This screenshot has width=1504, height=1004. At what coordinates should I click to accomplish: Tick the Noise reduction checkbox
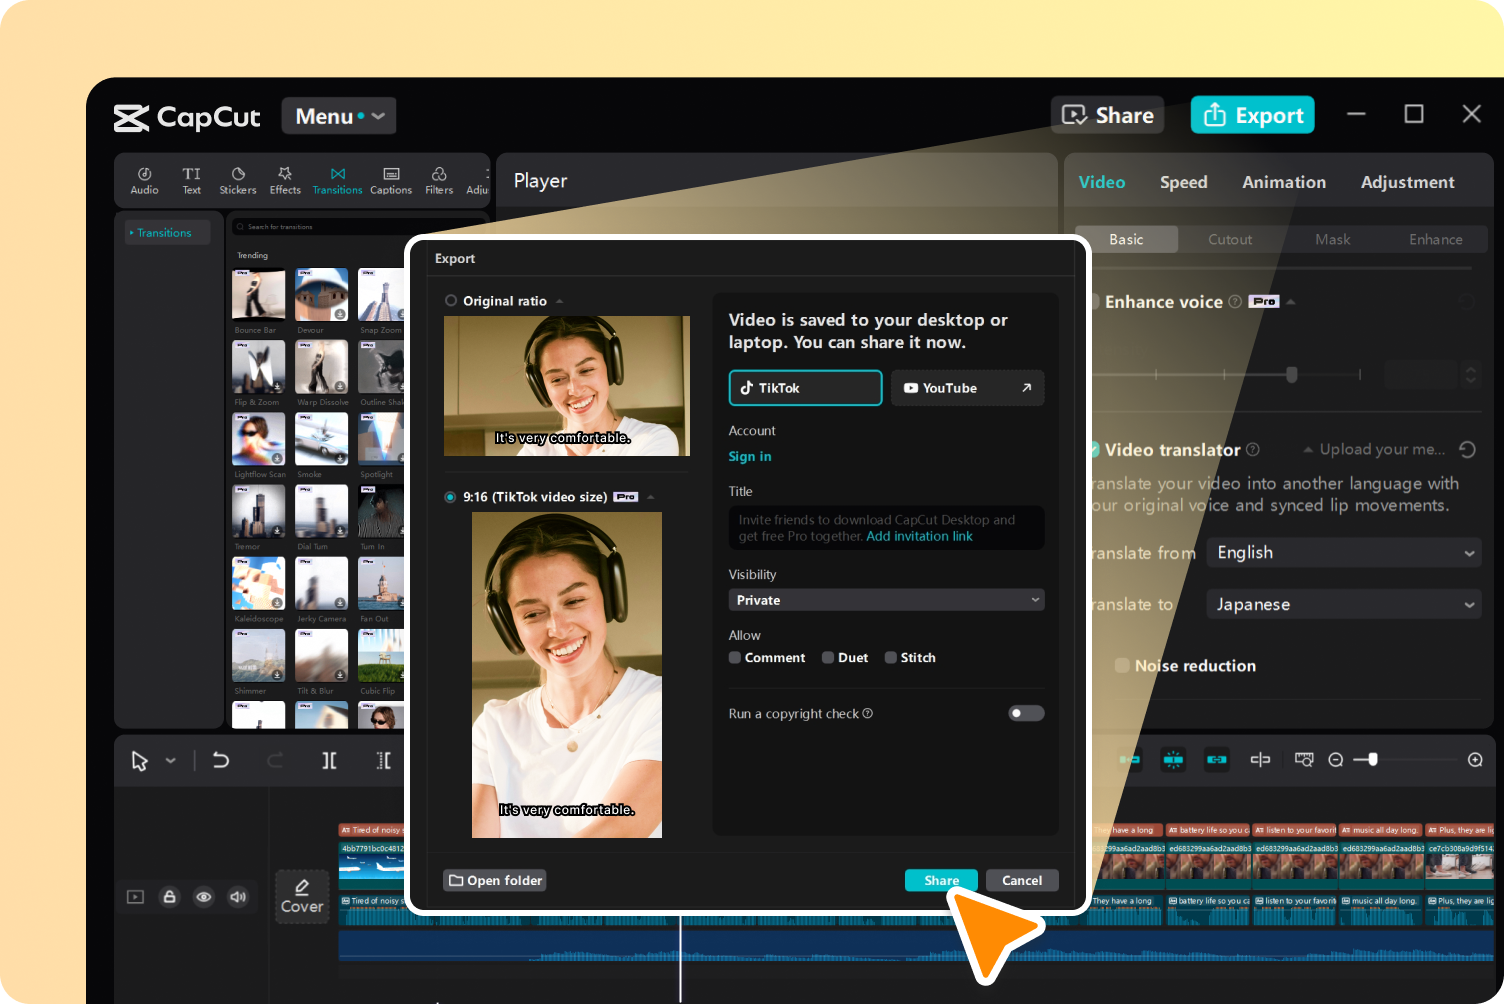tap(1122, 665)
